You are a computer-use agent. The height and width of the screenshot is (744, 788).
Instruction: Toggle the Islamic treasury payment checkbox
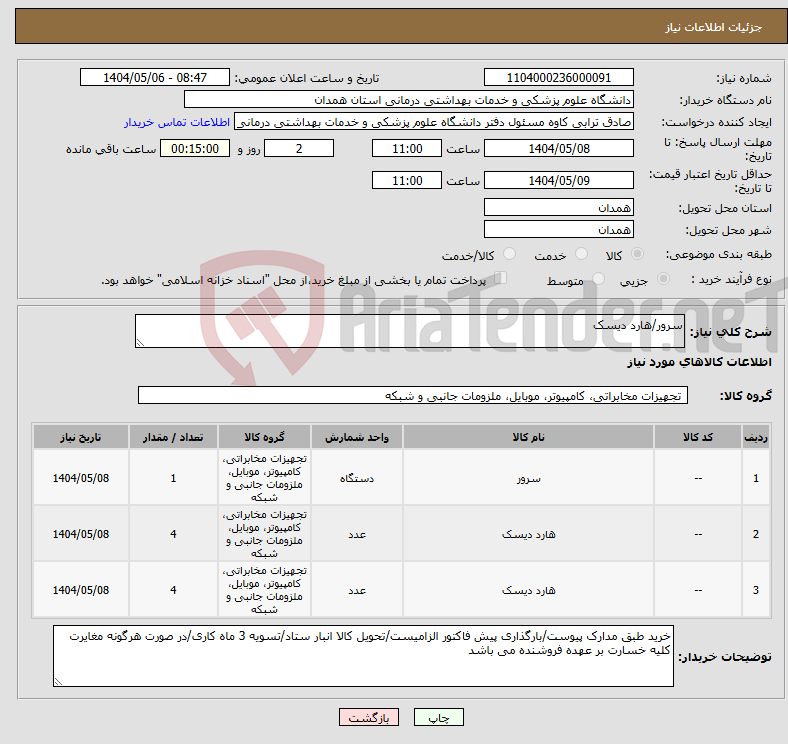(x=501, y=278)
